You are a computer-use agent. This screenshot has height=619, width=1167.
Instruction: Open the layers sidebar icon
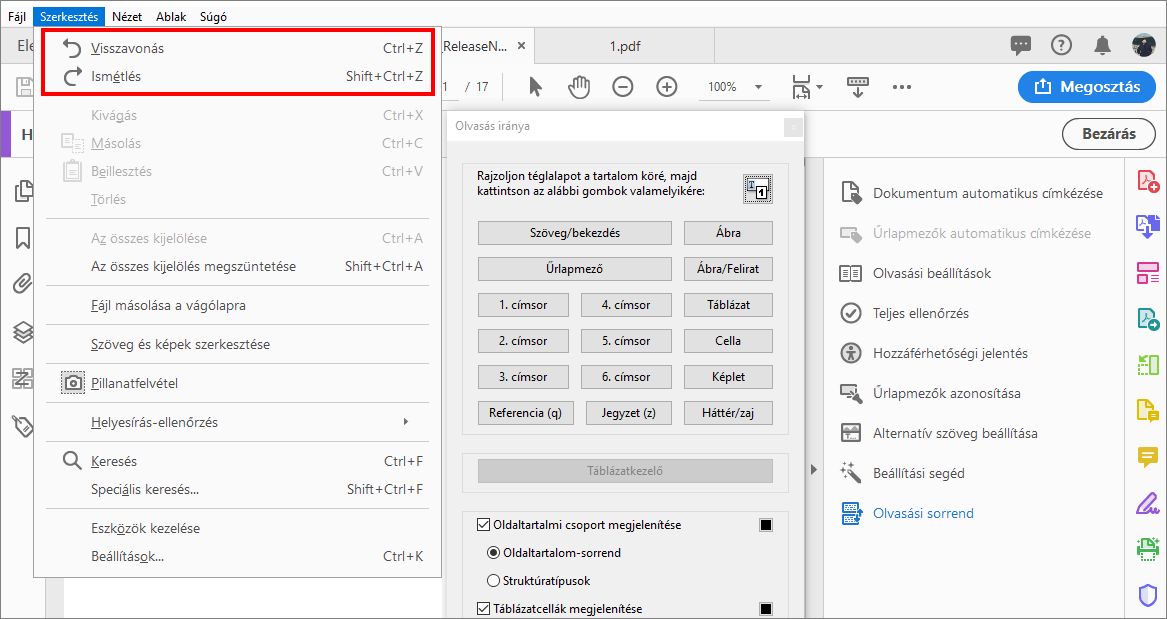point(23,332)
